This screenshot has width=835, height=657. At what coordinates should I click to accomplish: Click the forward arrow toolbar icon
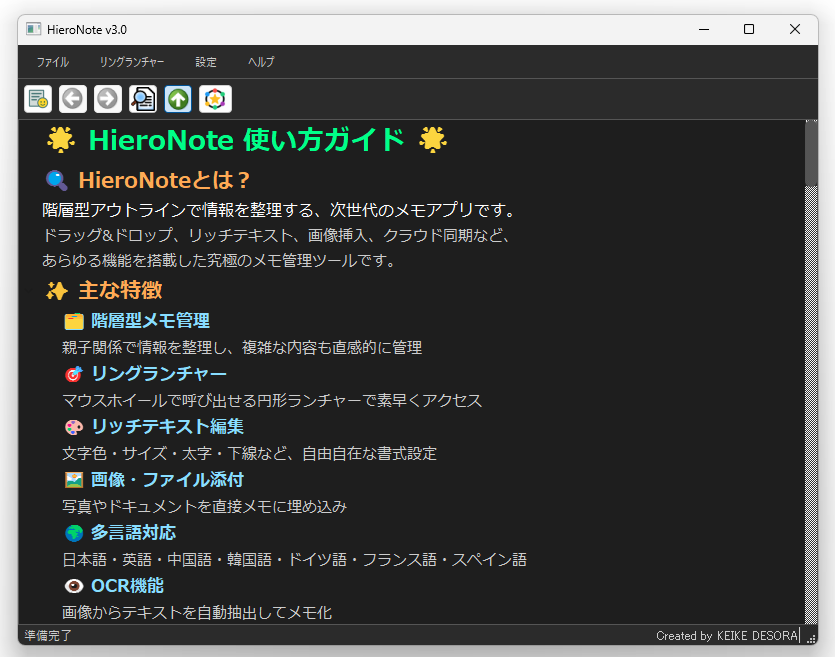(x=107, y=99)
